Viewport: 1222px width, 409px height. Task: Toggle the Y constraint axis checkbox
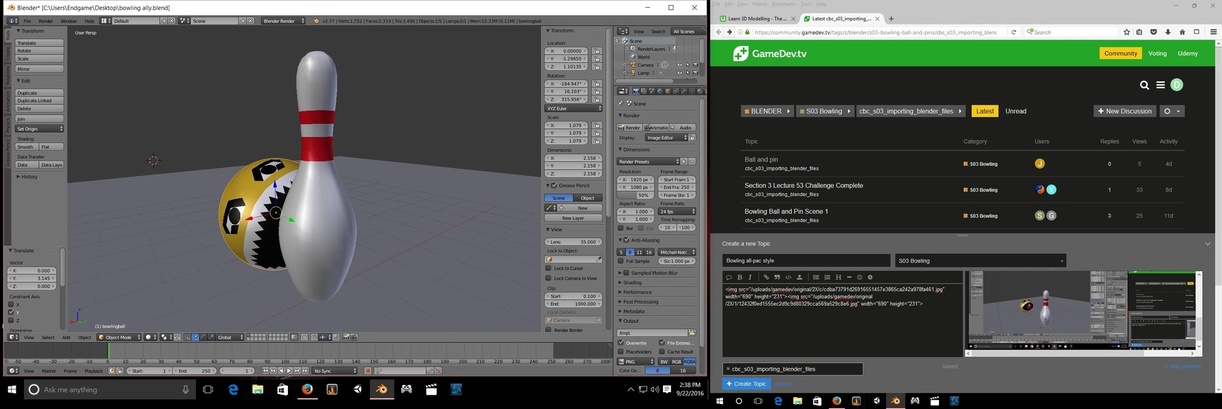pos(13,312)
